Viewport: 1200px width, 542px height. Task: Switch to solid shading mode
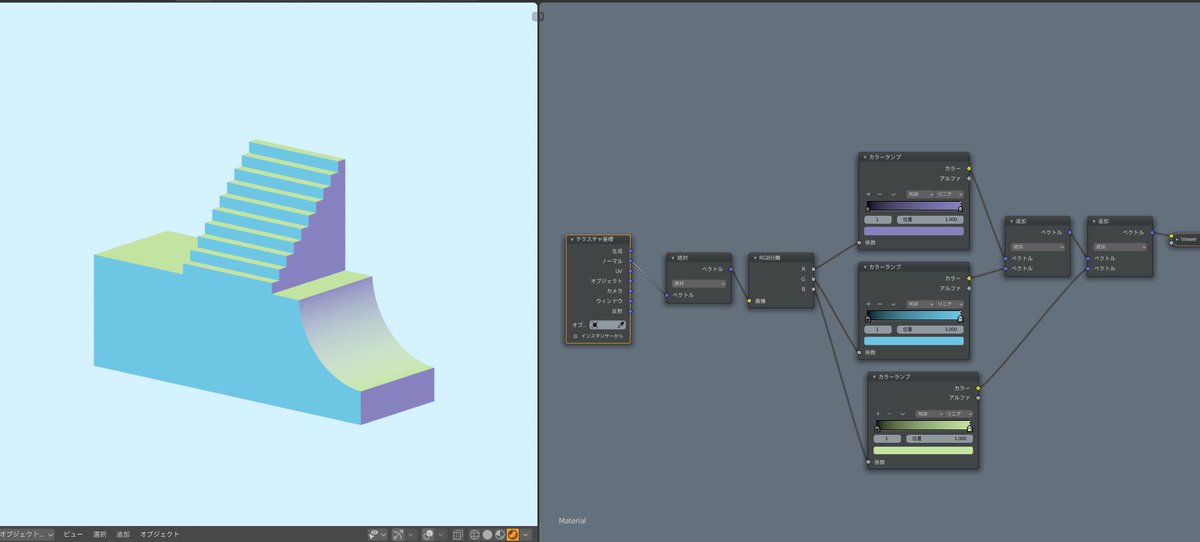point(487,535)
